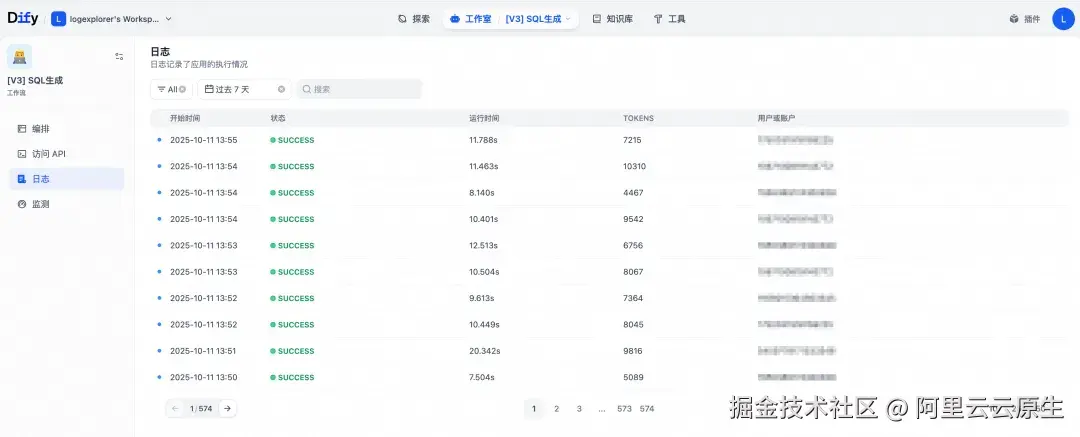This screenshot has width=1080, height=437.
Task: Click the user account avatar
Action: click(x=1063, y=19)
